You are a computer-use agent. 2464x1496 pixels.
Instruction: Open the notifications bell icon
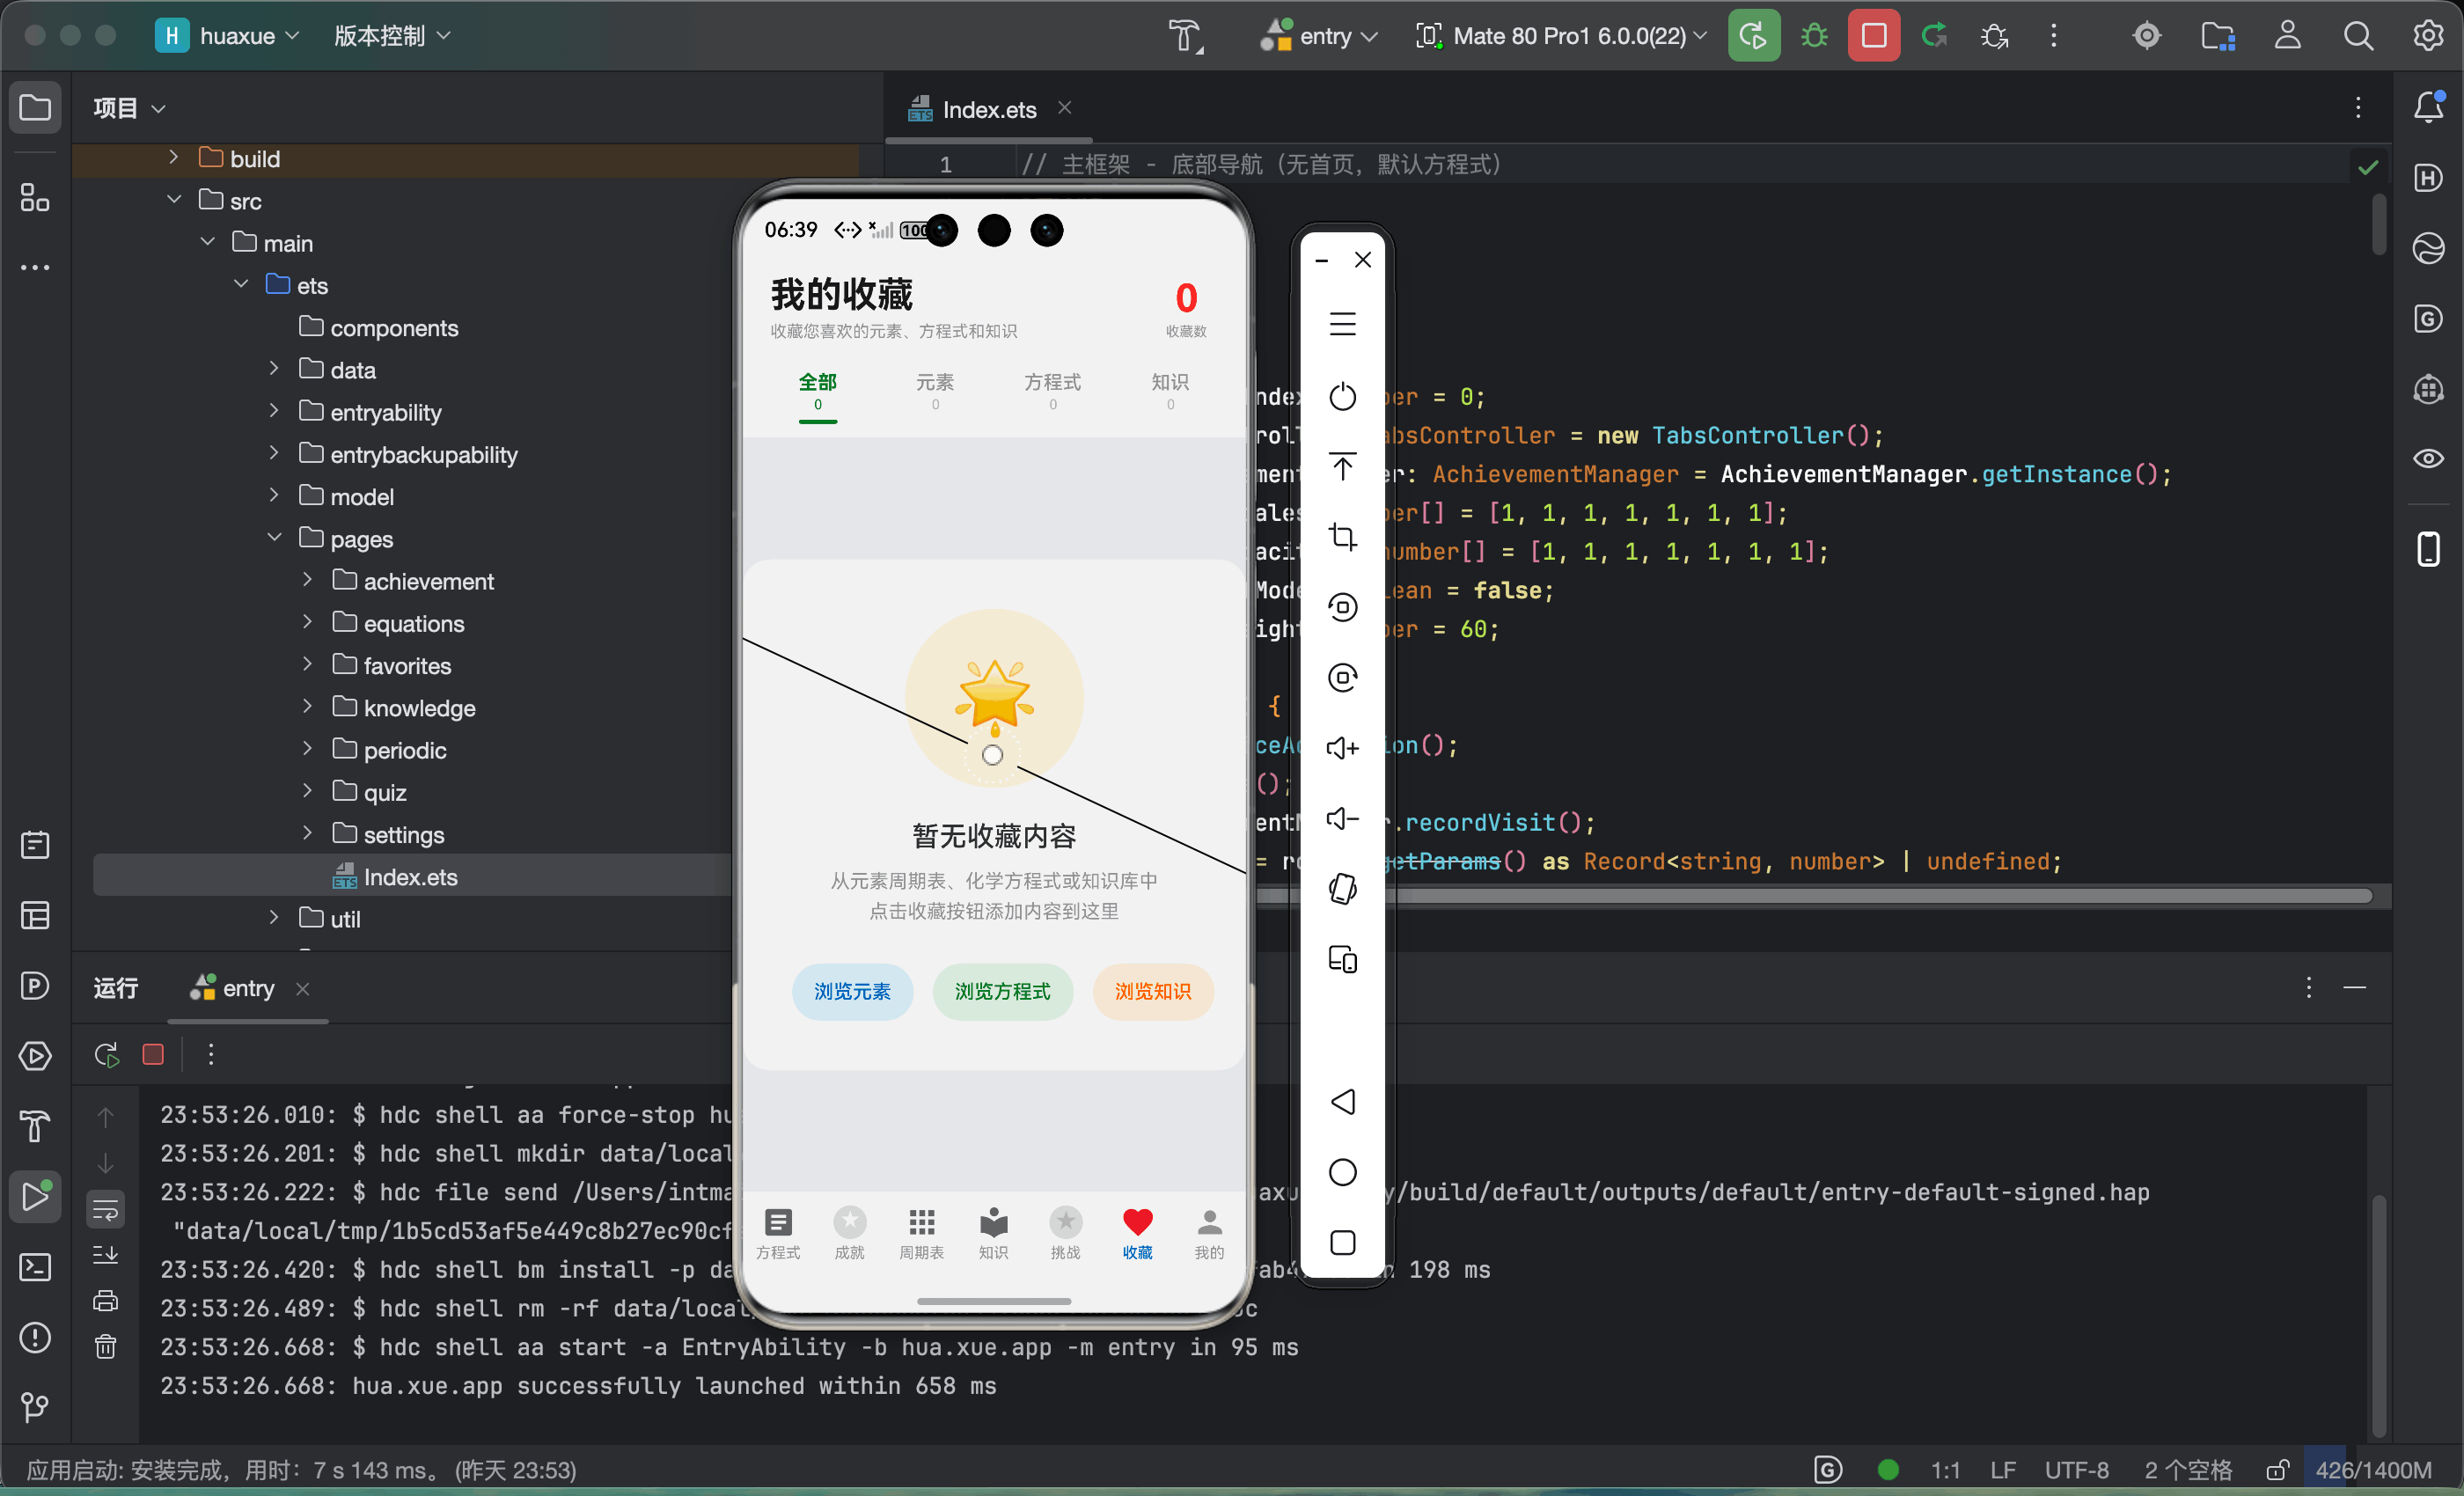click(x=2428, y=107)
